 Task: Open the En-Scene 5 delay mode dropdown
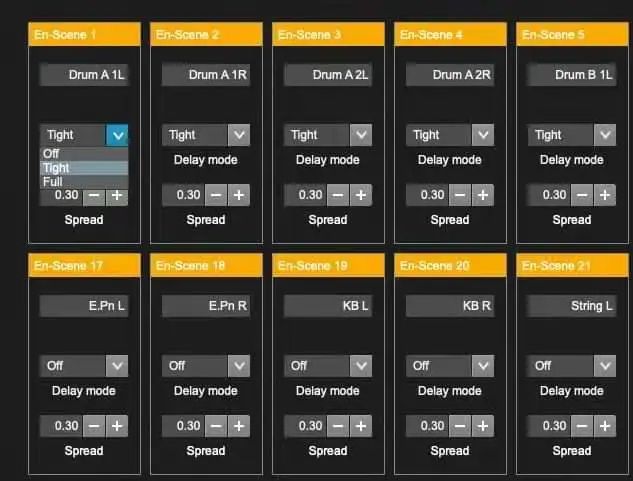tap(604, 135)
